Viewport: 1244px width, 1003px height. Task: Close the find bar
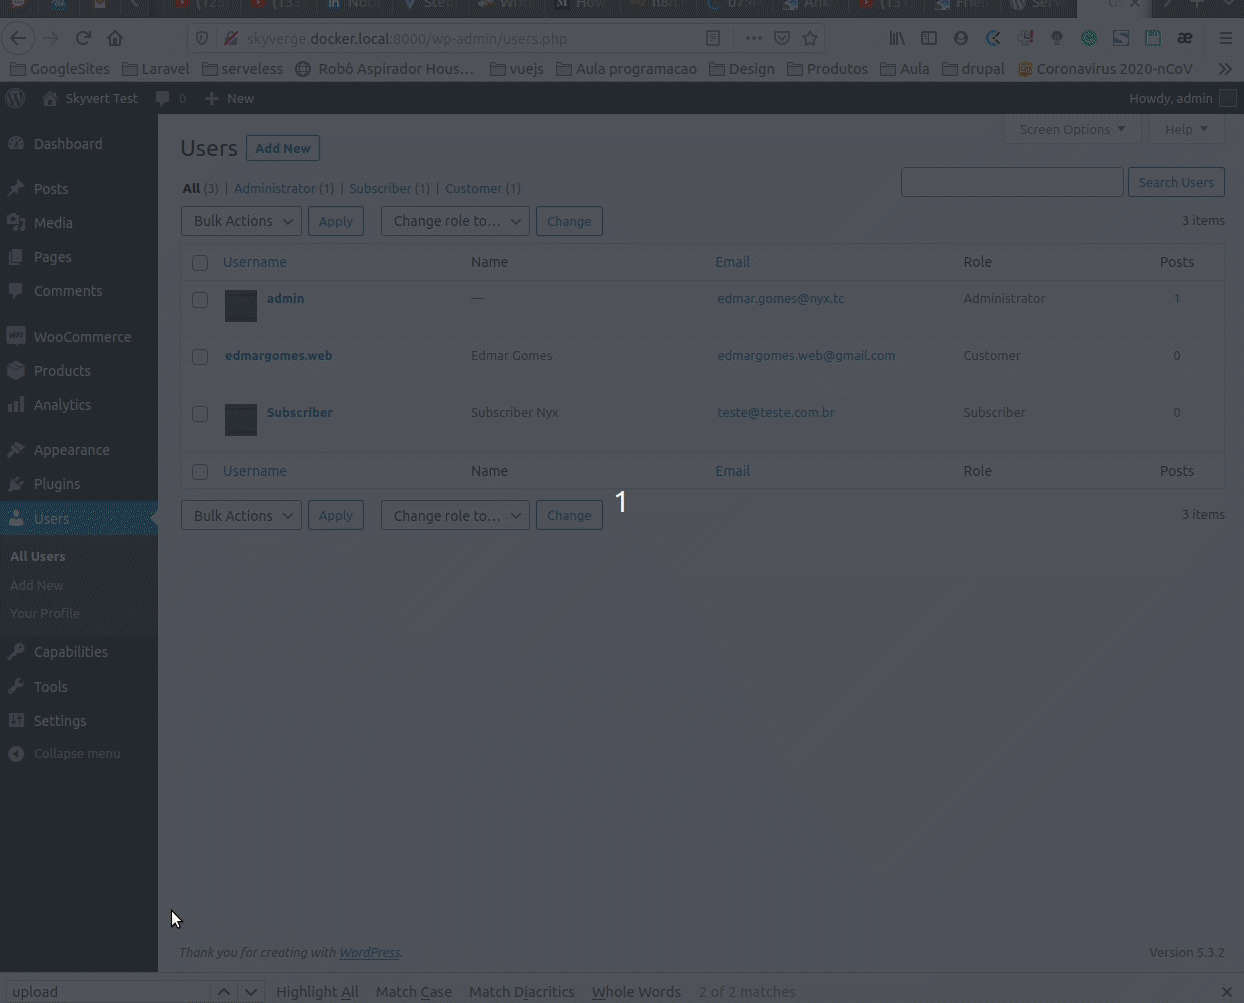[1227, 991]
